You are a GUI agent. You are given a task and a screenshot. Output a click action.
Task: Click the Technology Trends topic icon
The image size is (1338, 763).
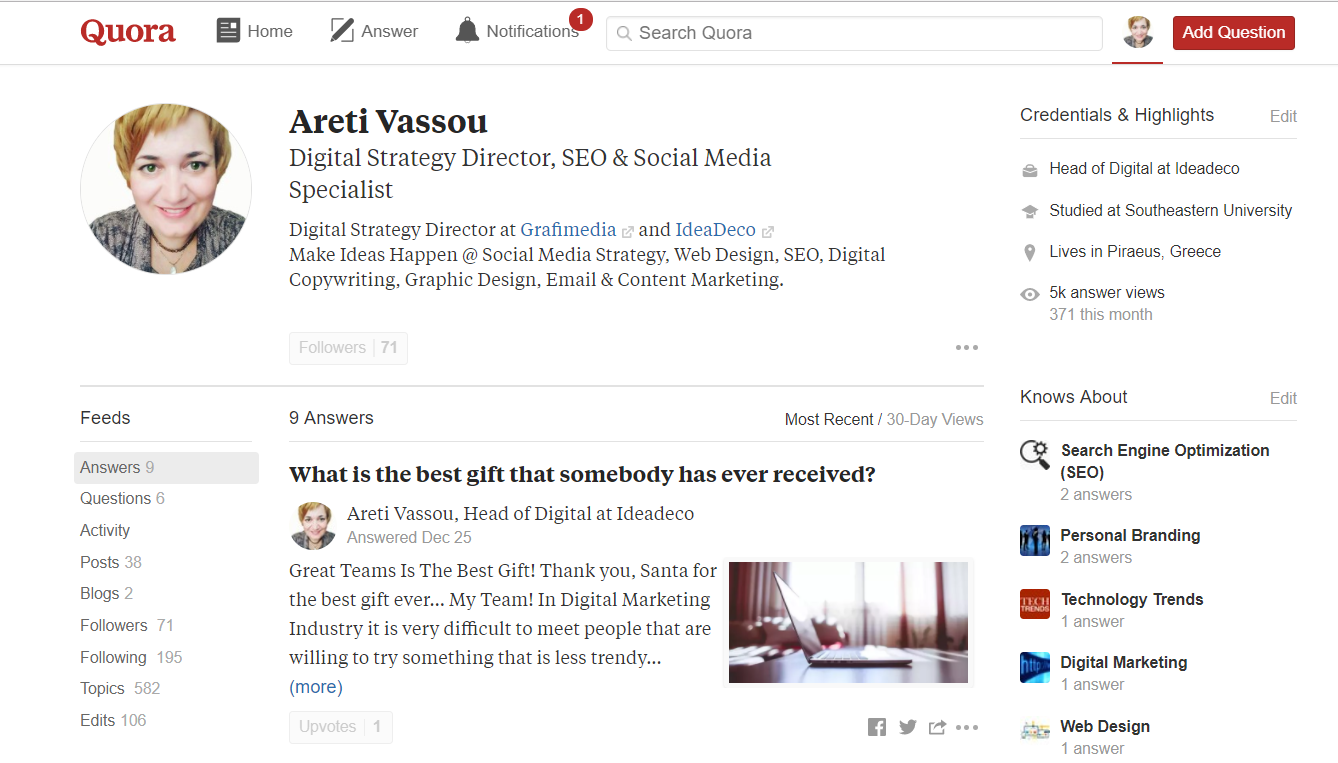click(x=1034, y=604)
